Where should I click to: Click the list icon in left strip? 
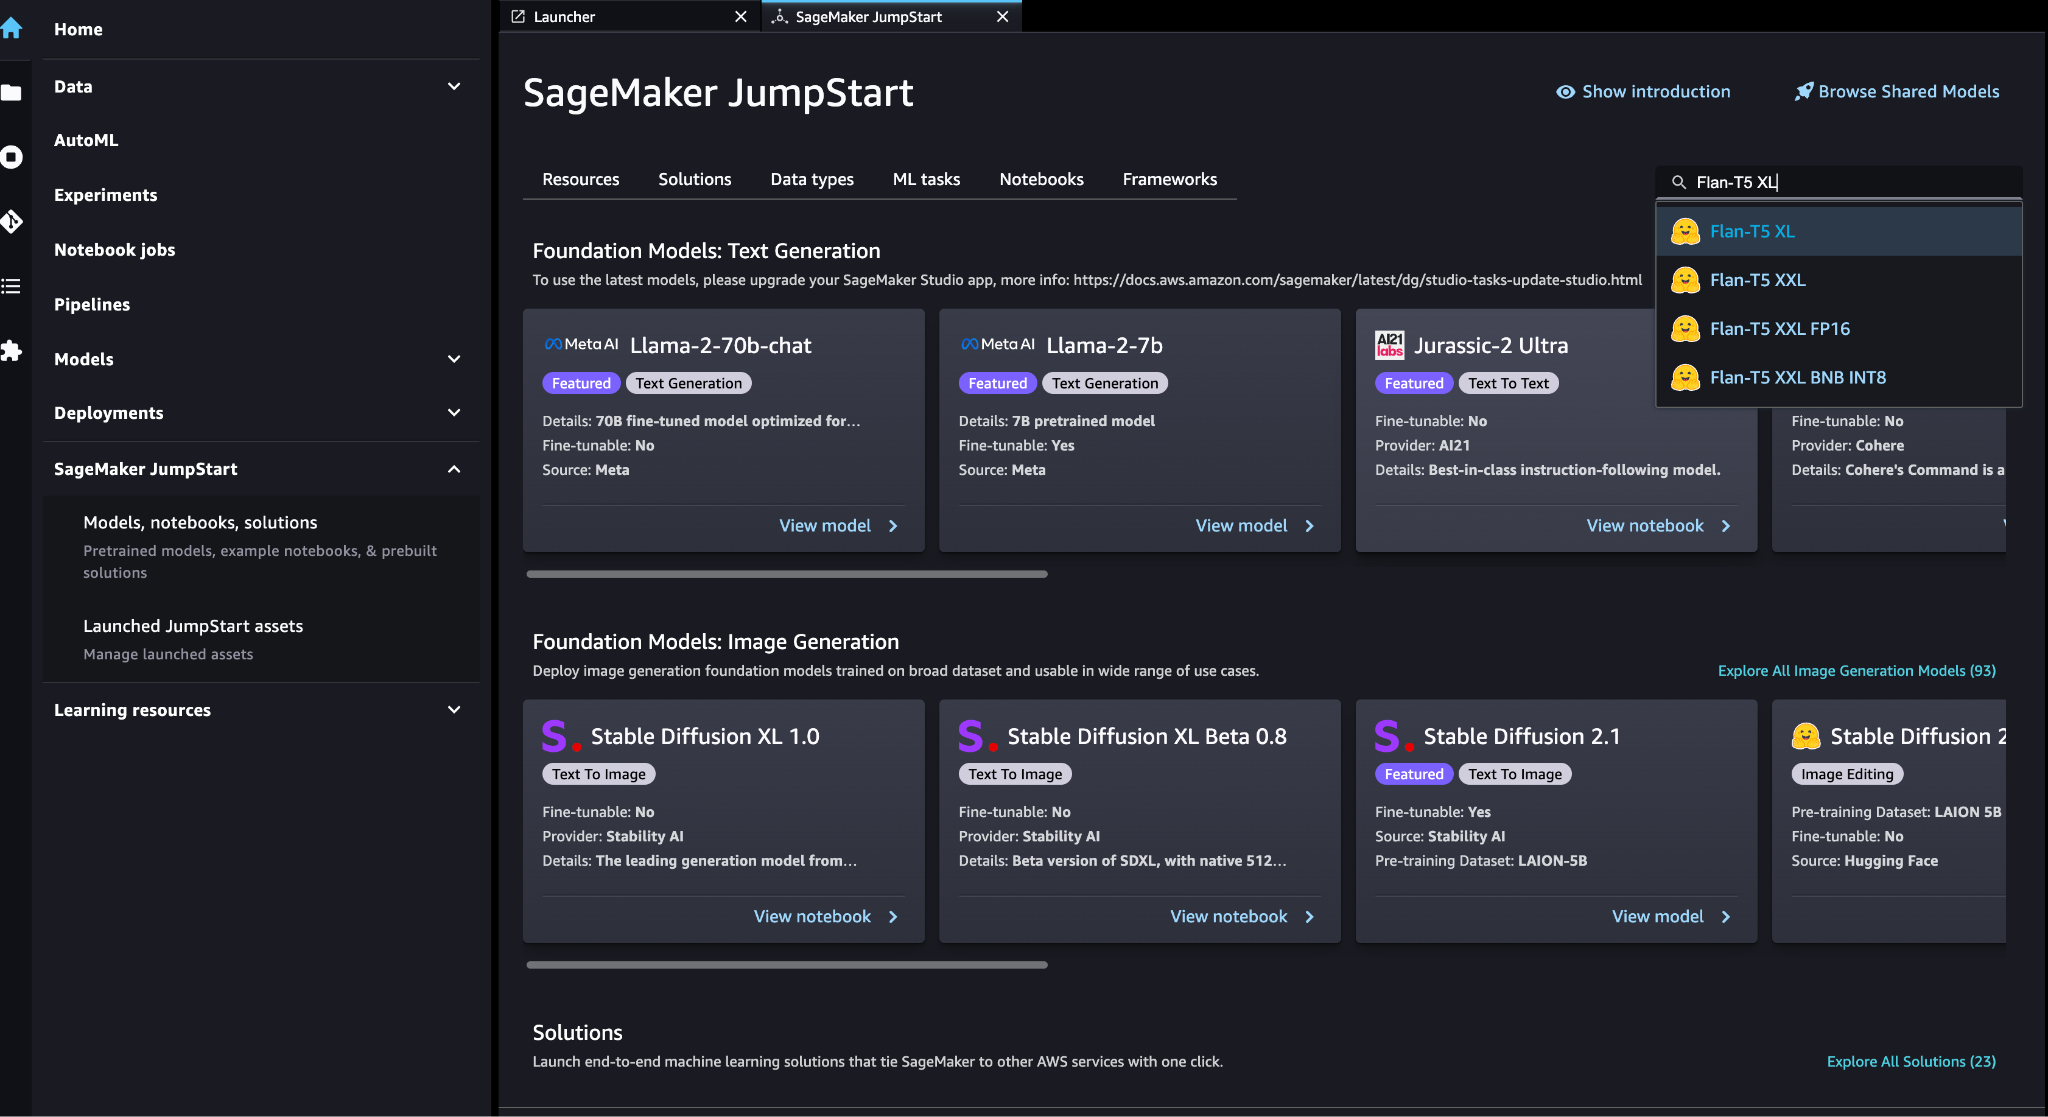pyautogui.click(x=12, y=287)
